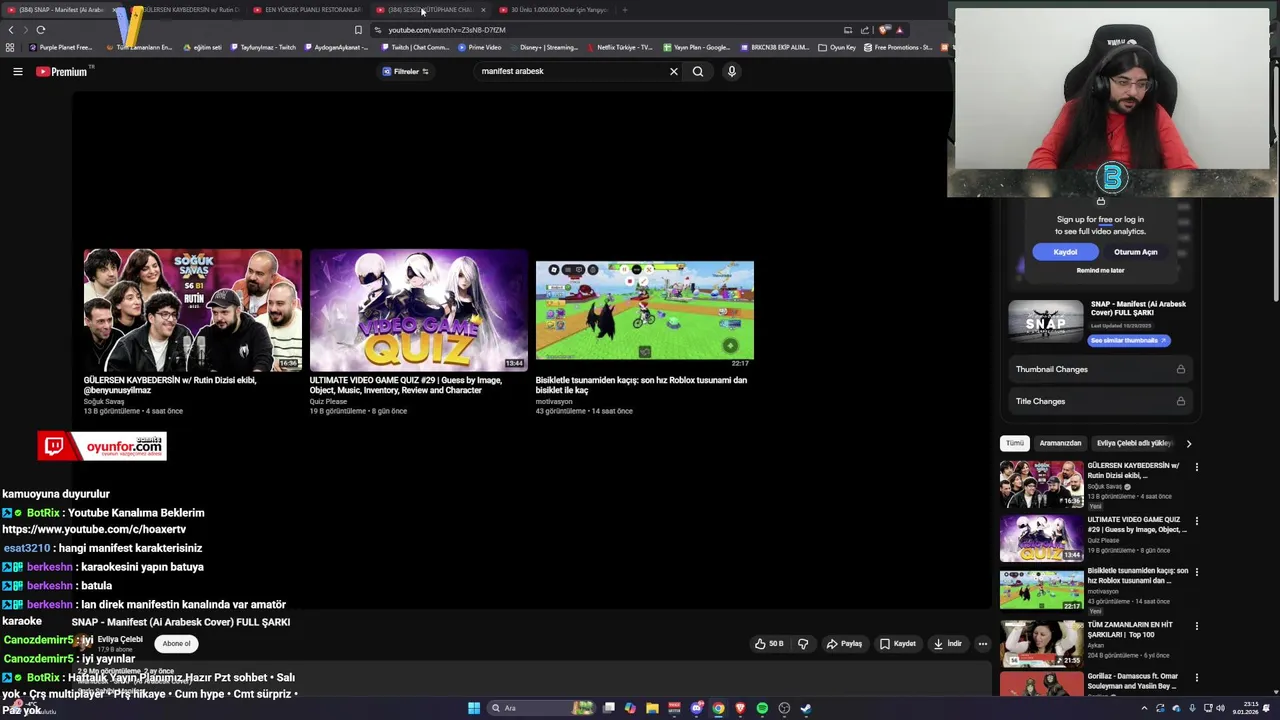Open the YouTube guide hamburger menu

pyautogui.click(x=17, y=71)
